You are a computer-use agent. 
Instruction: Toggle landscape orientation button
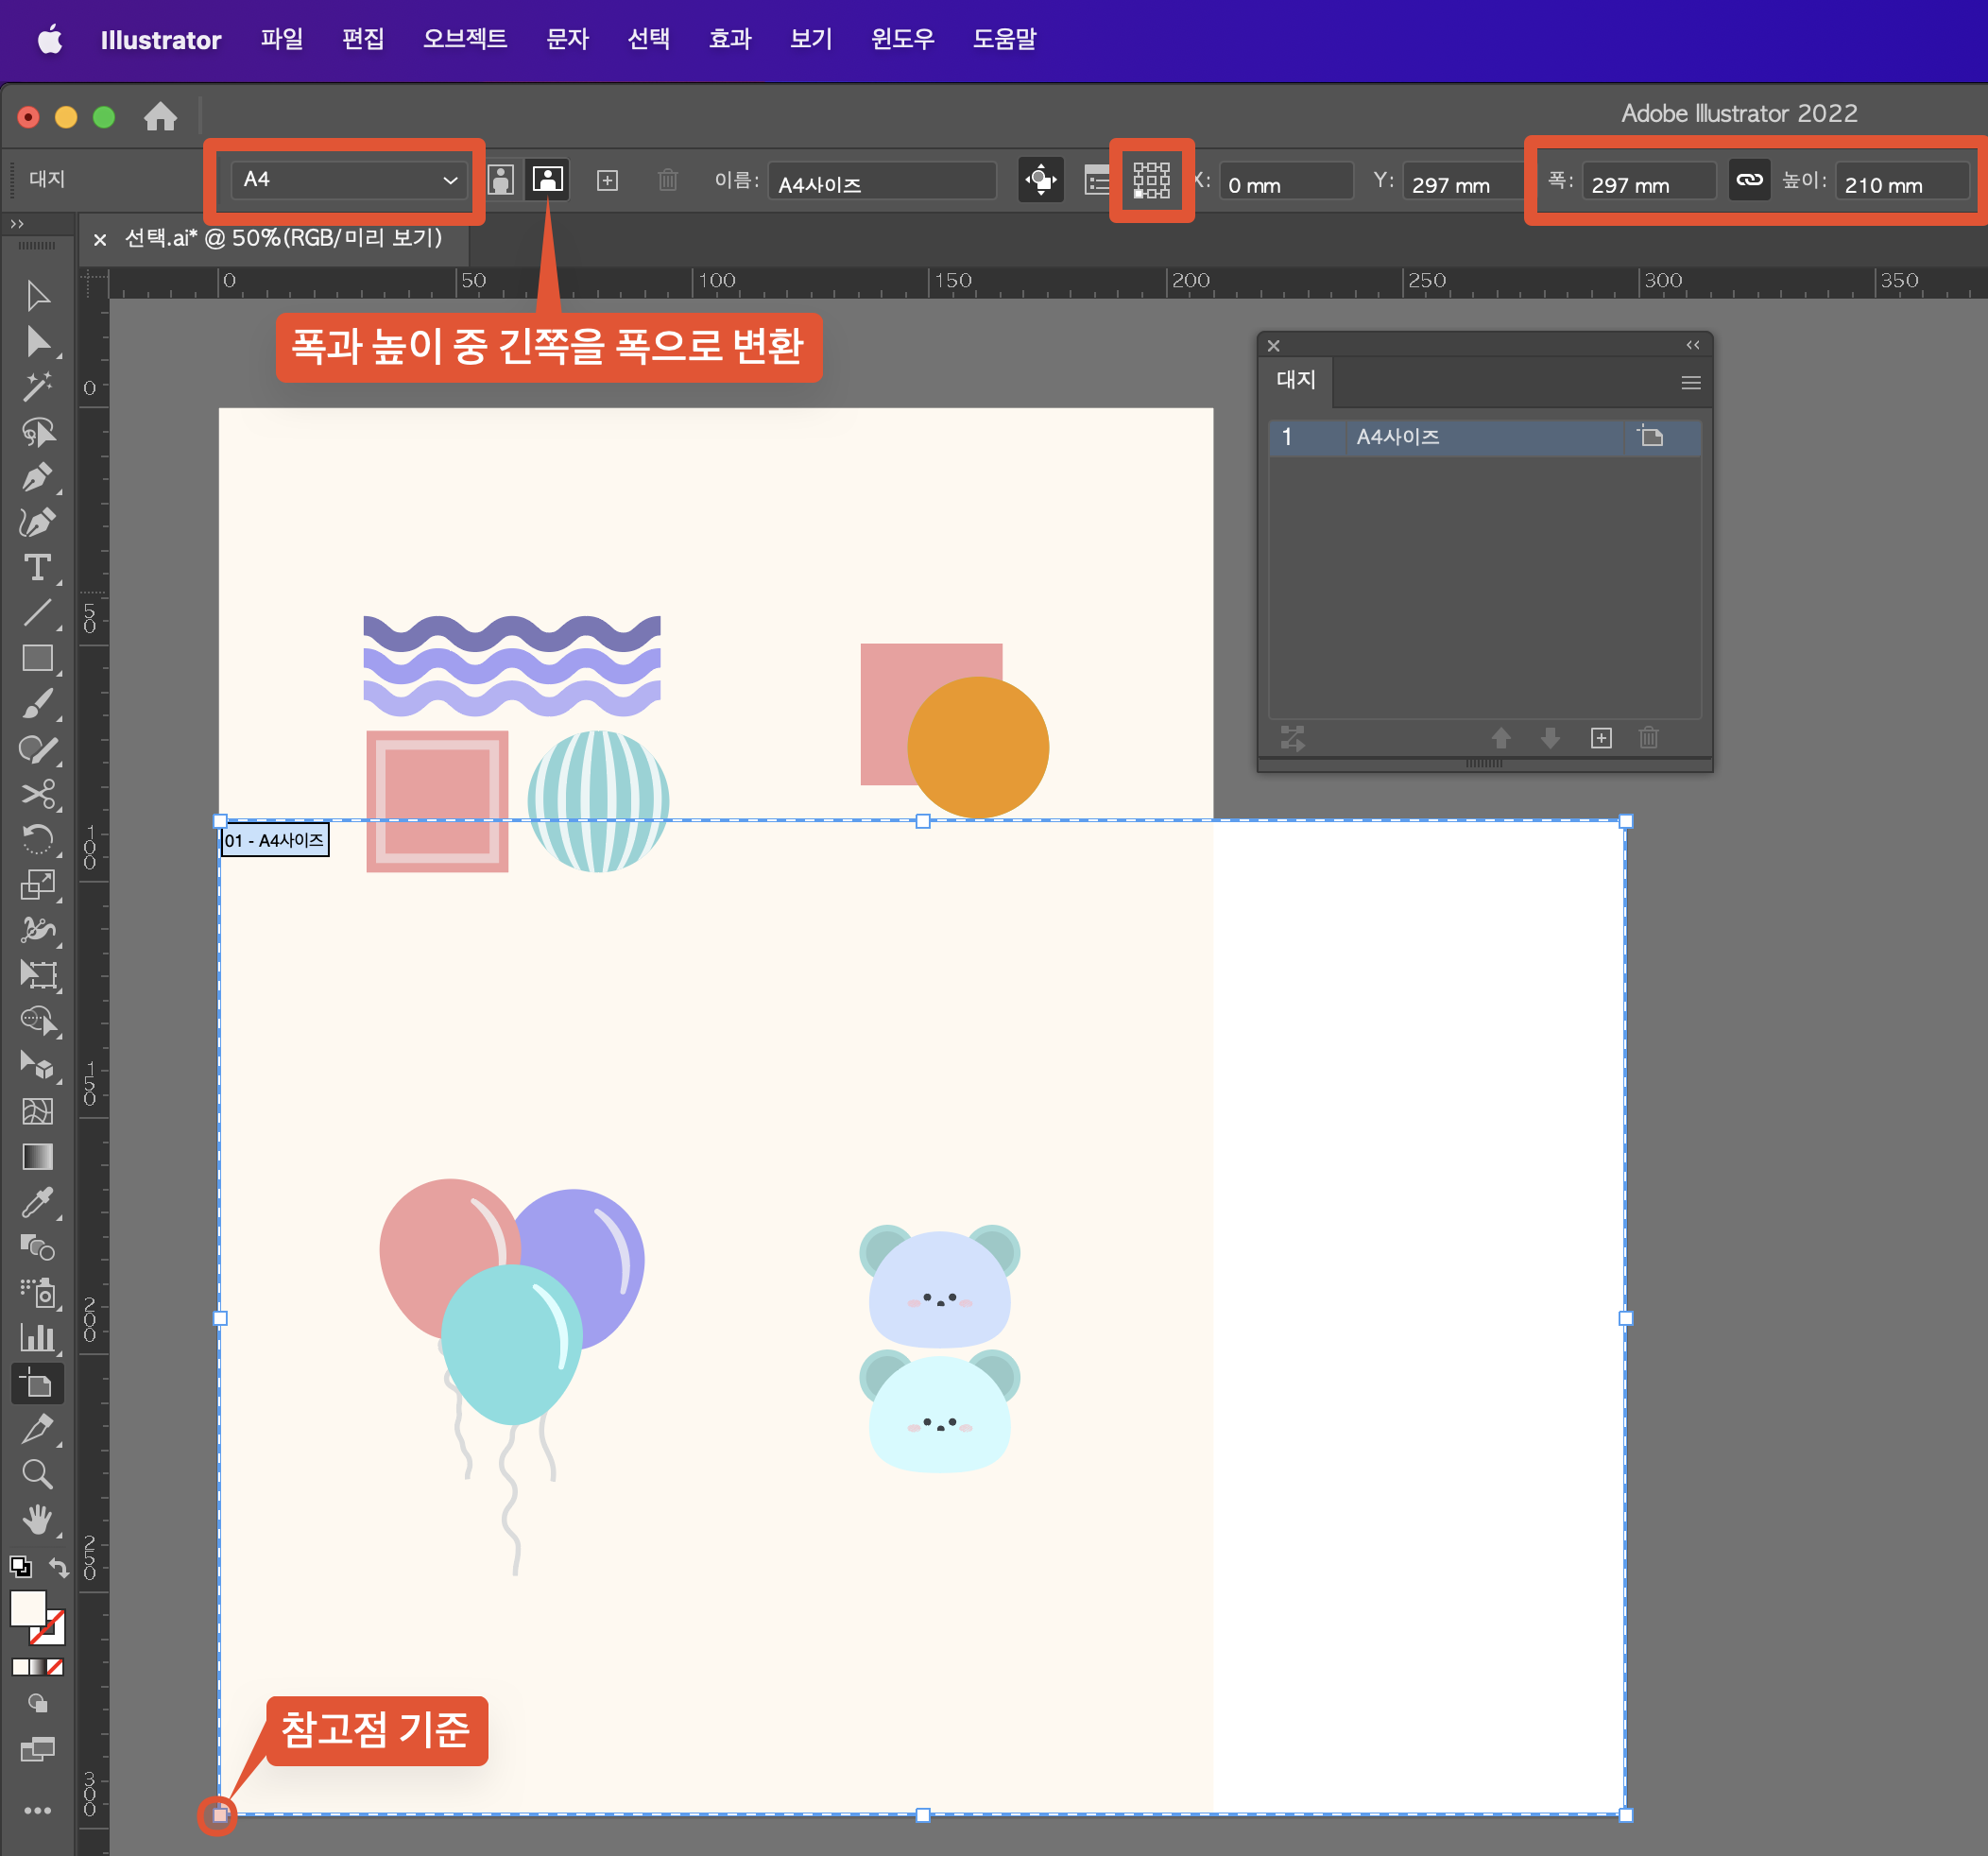pos(547,180)
